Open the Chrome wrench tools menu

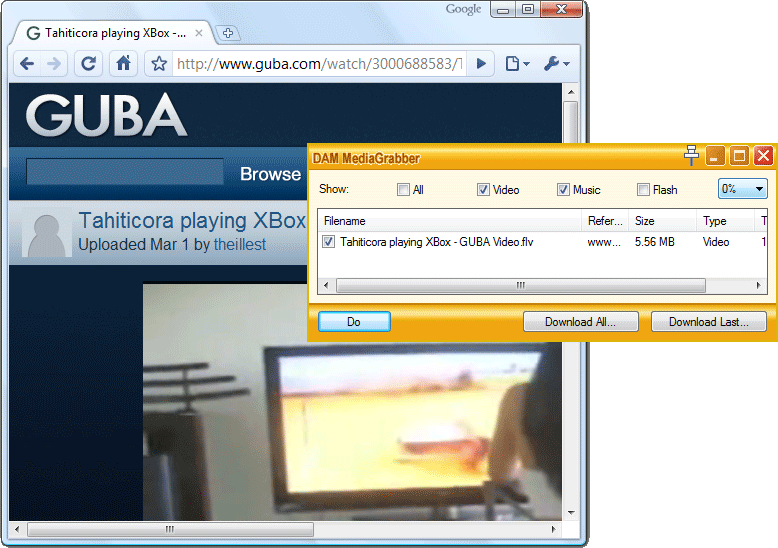[557, 64]
